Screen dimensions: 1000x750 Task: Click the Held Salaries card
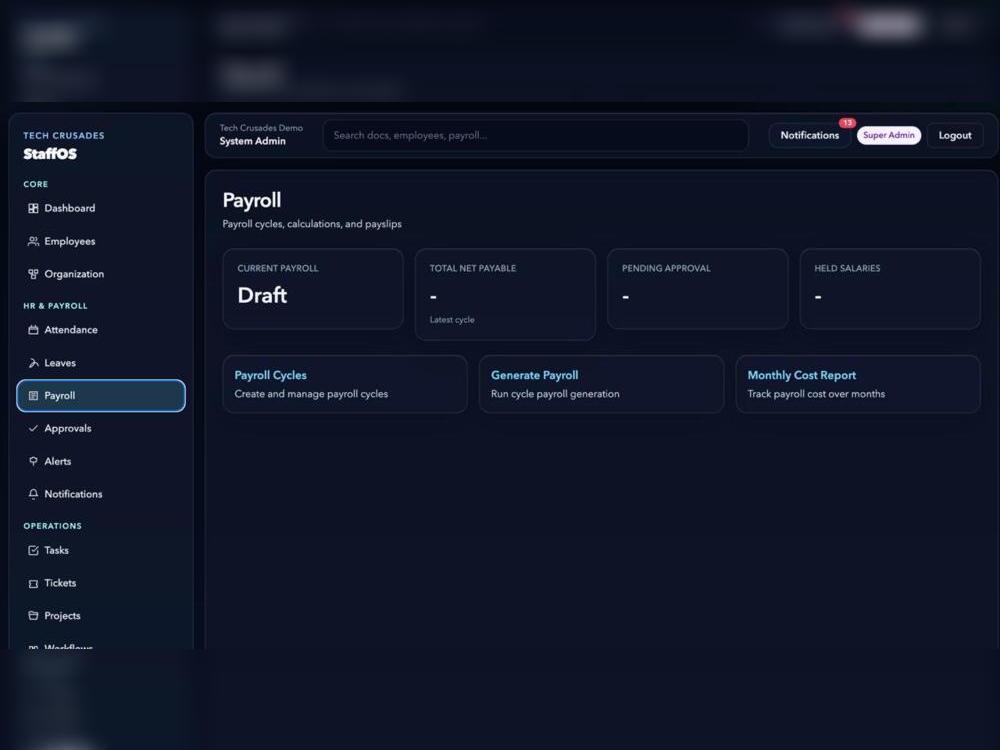tap(890, 289)
